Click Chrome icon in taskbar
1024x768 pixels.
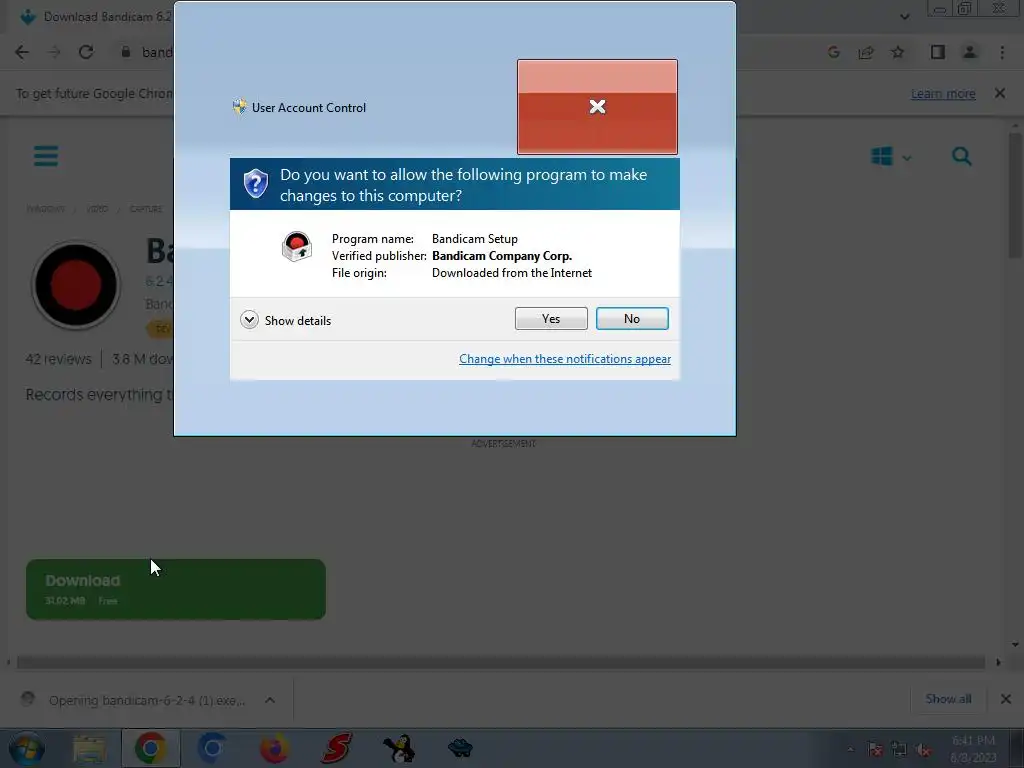coord(150,748)
